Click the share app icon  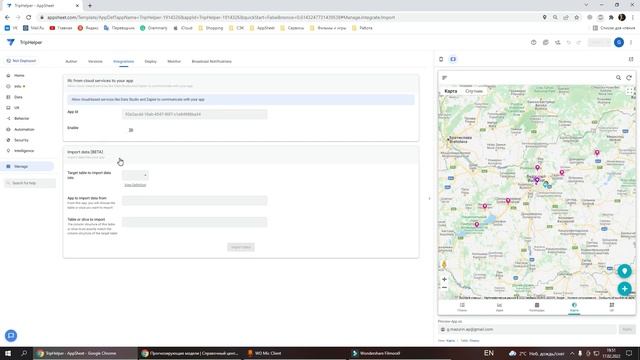point(558,42)
